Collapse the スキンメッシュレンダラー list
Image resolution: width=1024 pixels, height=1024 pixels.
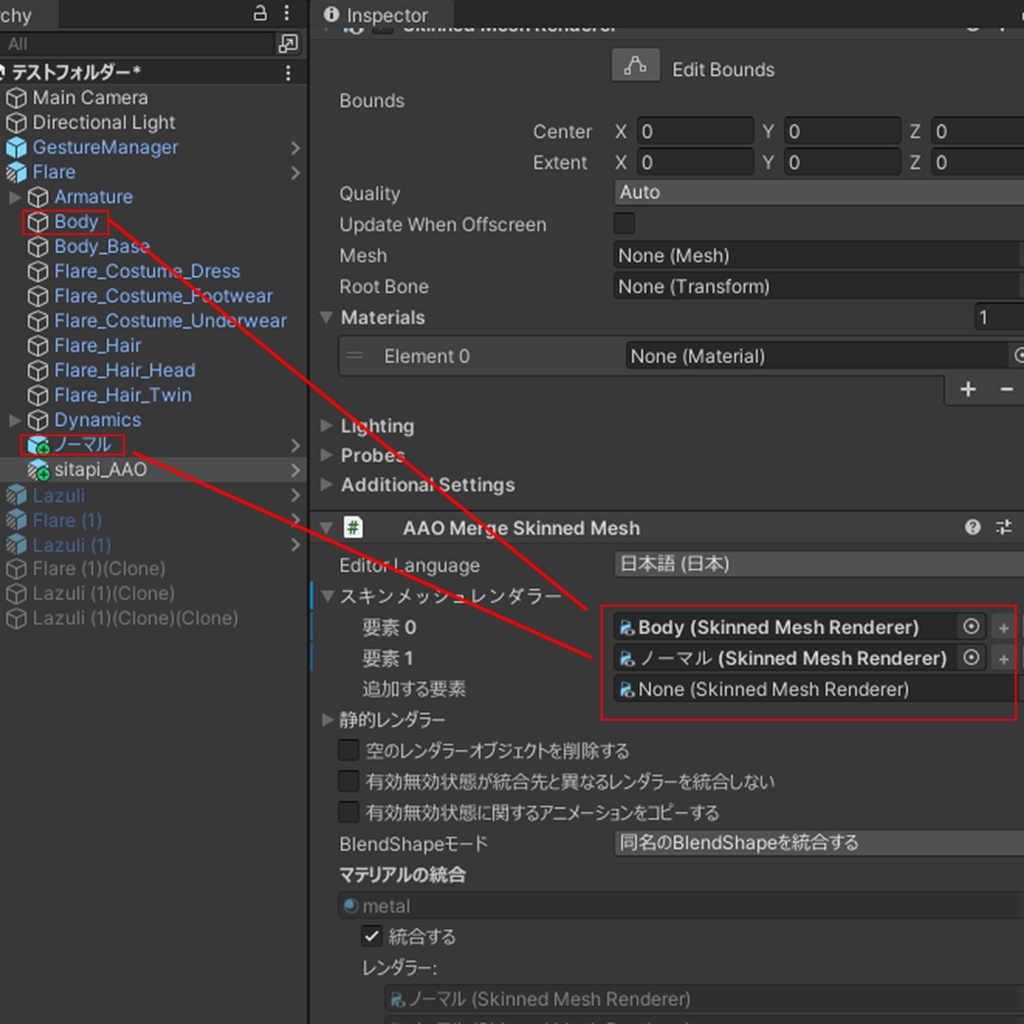(x=327, y=596)
